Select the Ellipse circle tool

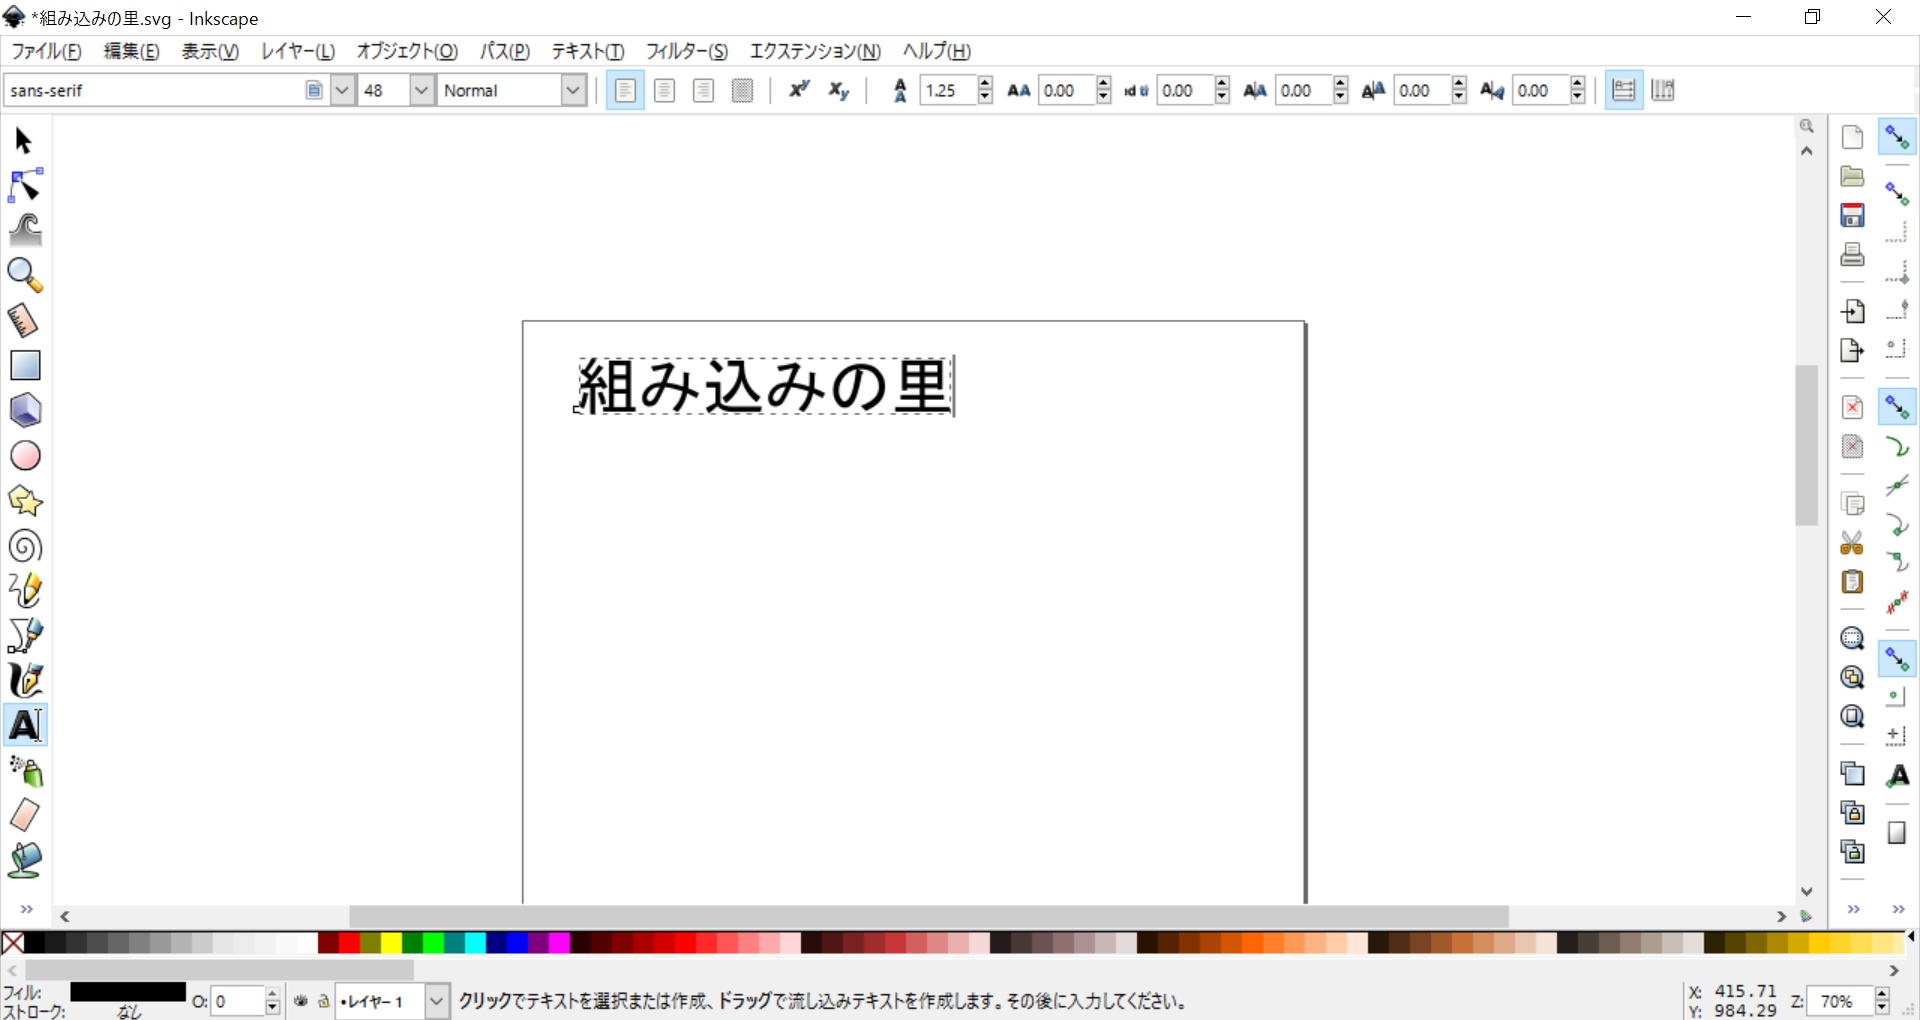point(24,455)
